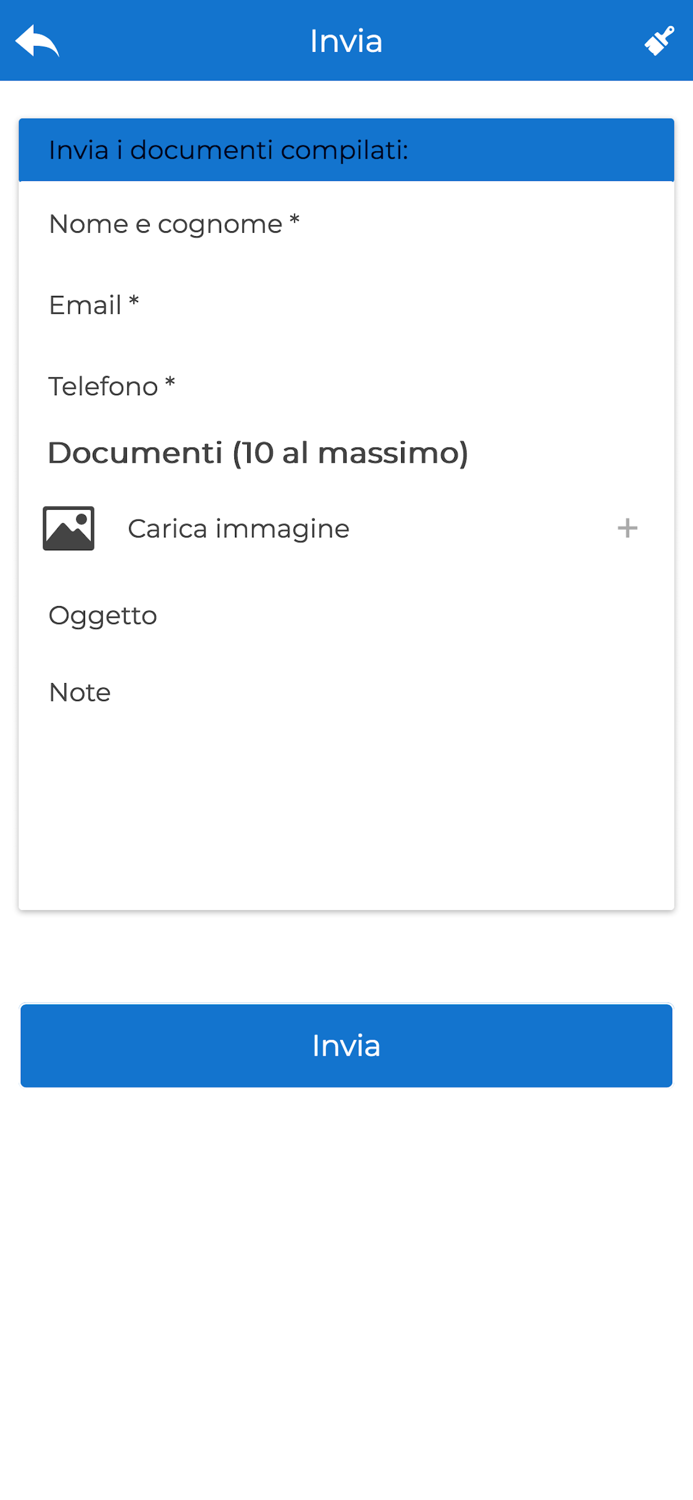Click the Carica immagine label

(238, 527)
